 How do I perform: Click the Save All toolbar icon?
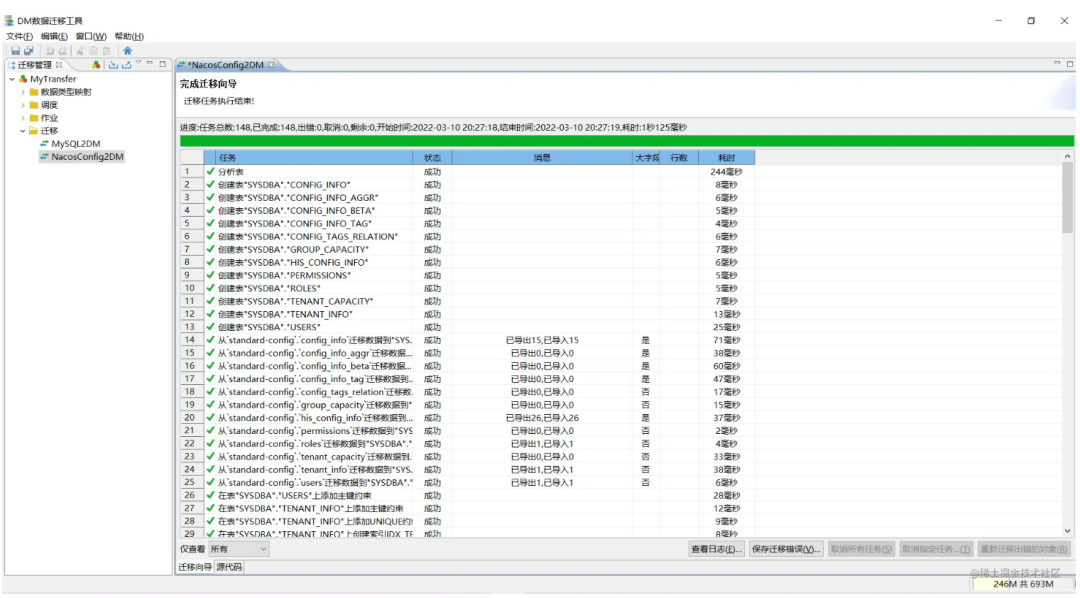pos(28,50)
